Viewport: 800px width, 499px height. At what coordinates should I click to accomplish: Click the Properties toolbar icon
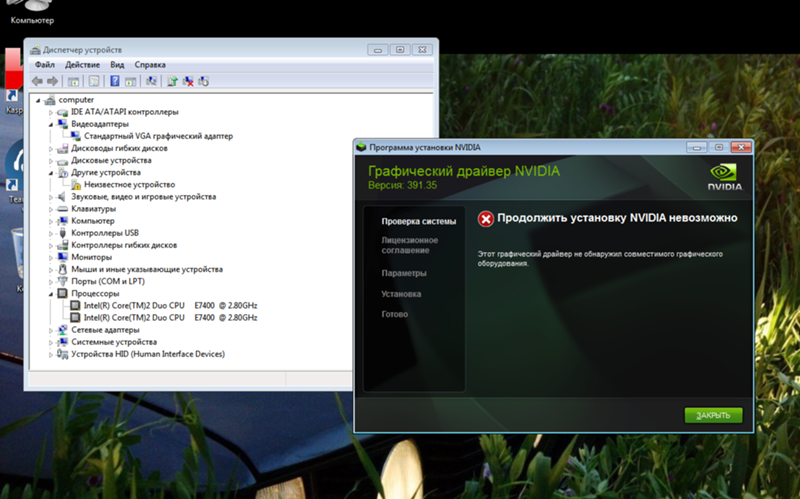[x=95, y=81]
